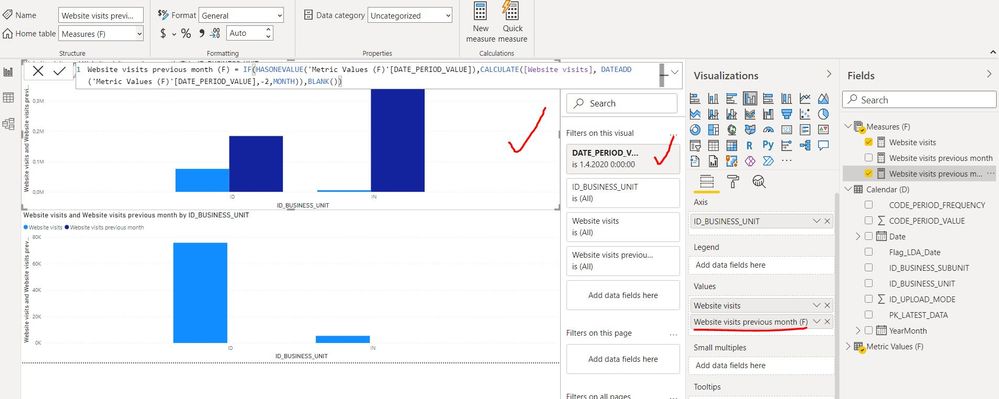This screenshot has width=999, height=399.
Task: Select the pie chart visual icon
Action: click(823, 114)
